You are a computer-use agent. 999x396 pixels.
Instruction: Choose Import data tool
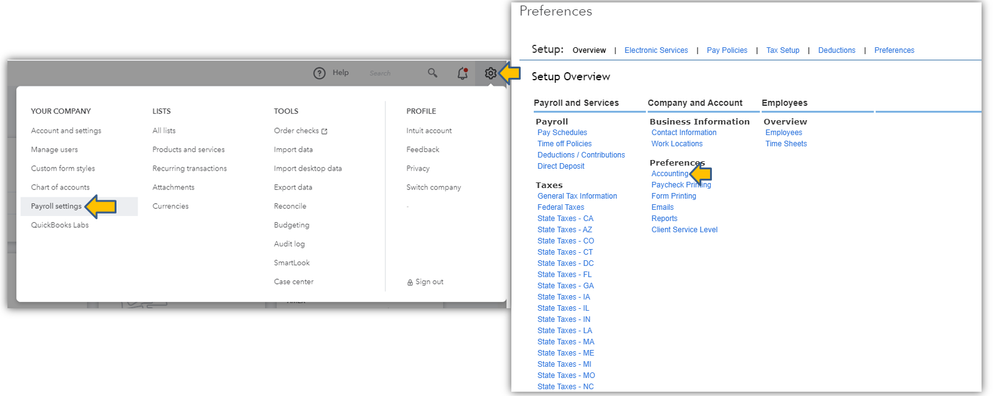click(293, 150)
